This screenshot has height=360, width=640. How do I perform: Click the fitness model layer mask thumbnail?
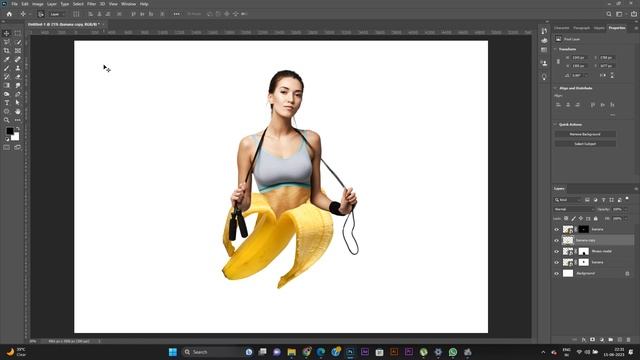[584, 251]
